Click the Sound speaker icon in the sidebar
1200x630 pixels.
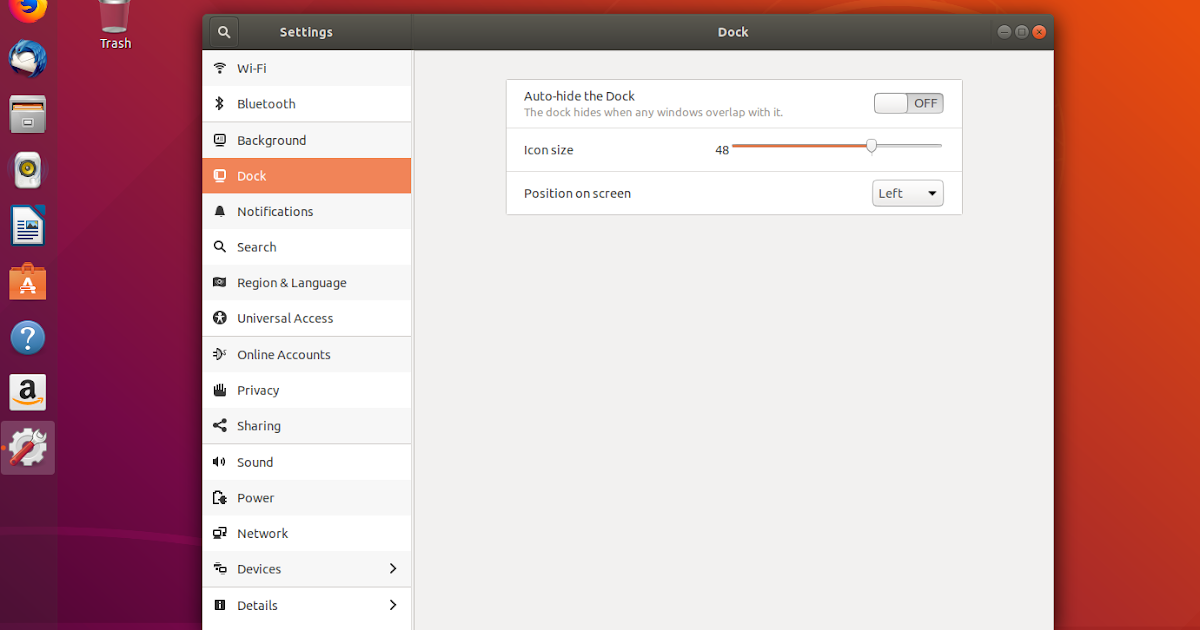point(220,462)
